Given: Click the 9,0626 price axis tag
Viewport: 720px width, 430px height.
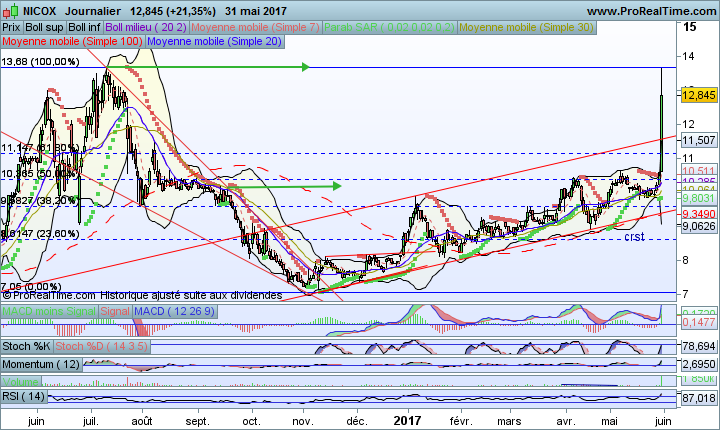Looking at the screenshot, I should (x=698, y=226).
